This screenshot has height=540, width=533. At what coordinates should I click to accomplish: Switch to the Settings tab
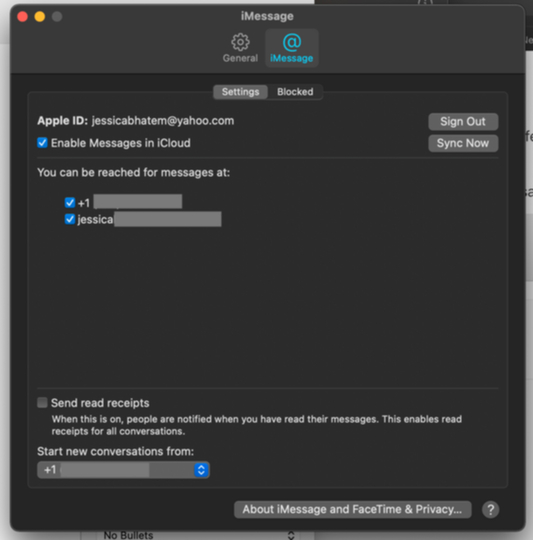240,92
